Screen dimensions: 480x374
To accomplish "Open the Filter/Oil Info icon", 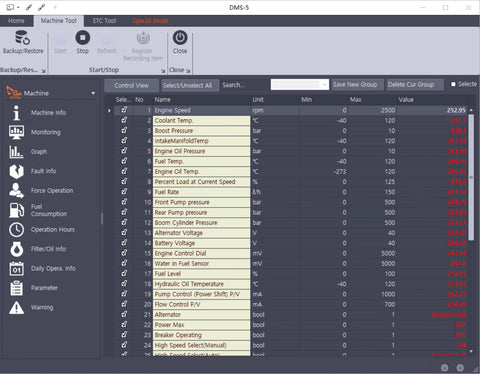I will (16, 249).
